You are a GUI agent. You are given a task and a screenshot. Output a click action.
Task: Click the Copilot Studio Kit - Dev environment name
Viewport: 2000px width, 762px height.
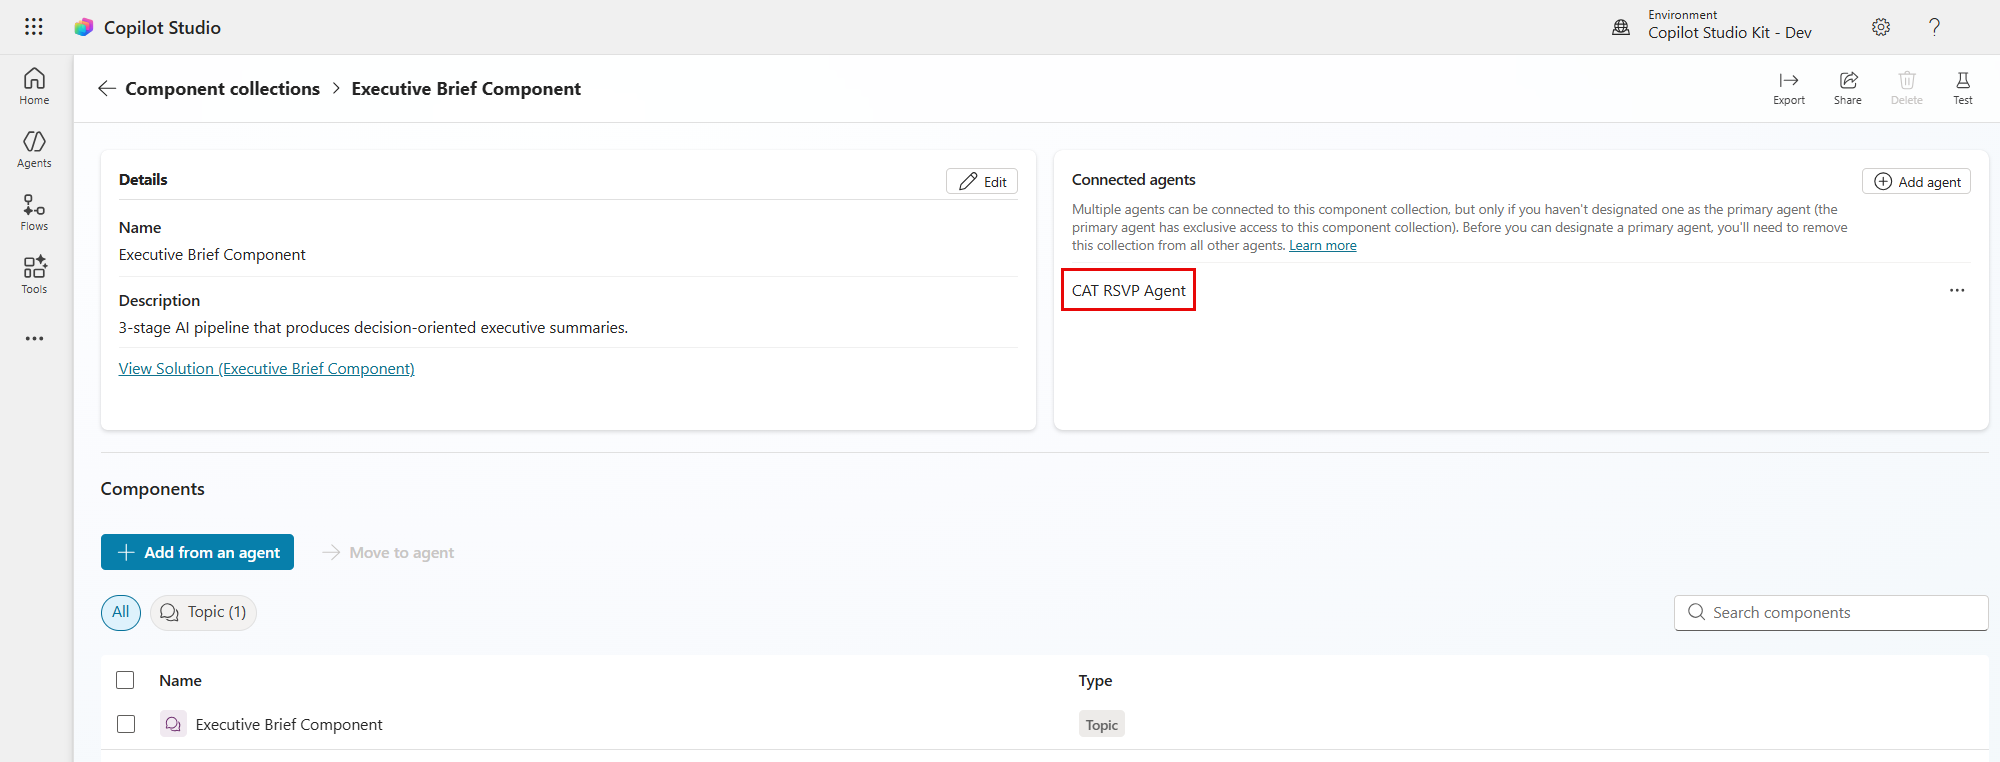click(1730, 33)
